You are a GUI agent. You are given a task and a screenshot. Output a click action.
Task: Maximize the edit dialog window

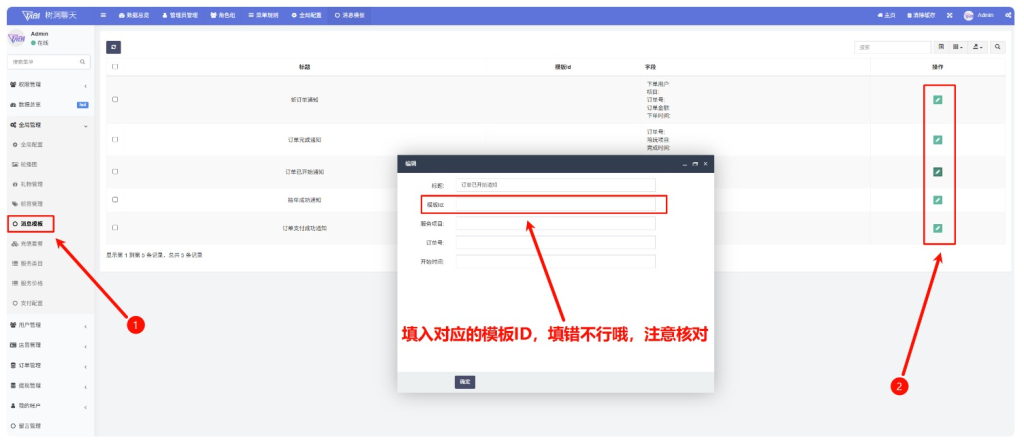point(695,164)
